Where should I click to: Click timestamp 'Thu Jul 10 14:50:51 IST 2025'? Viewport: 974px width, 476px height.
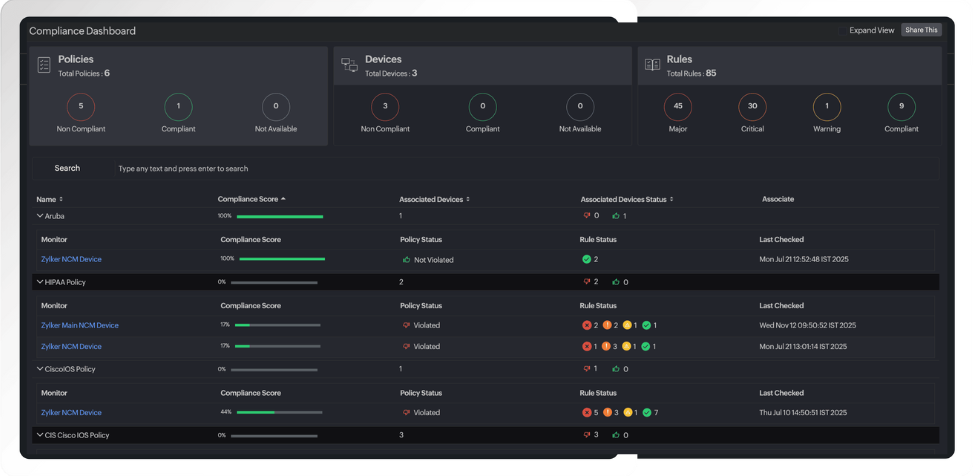pyautogui.click(x=803, y=412)
